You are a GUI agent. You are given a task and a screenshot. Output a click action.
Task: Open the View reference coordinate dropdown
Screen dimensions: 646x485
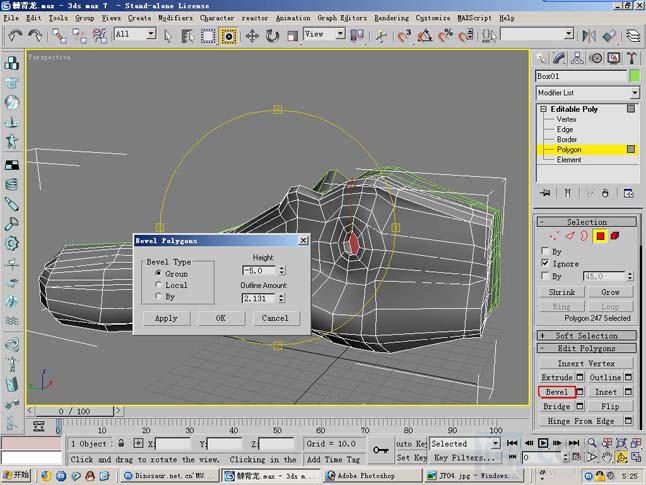click(324, 34)
